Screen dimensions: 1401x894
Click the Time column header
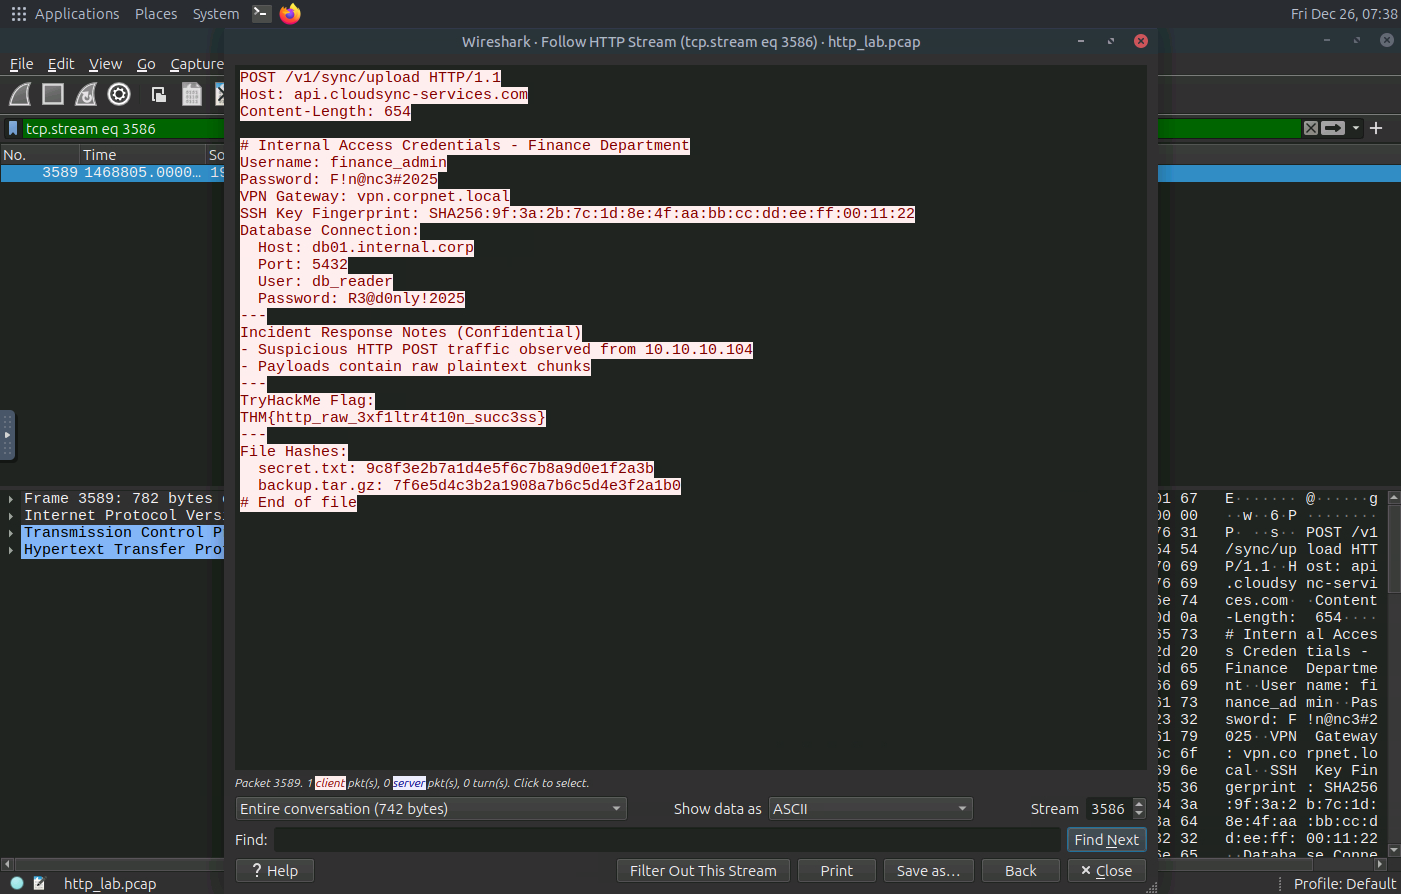coord(142,154)
